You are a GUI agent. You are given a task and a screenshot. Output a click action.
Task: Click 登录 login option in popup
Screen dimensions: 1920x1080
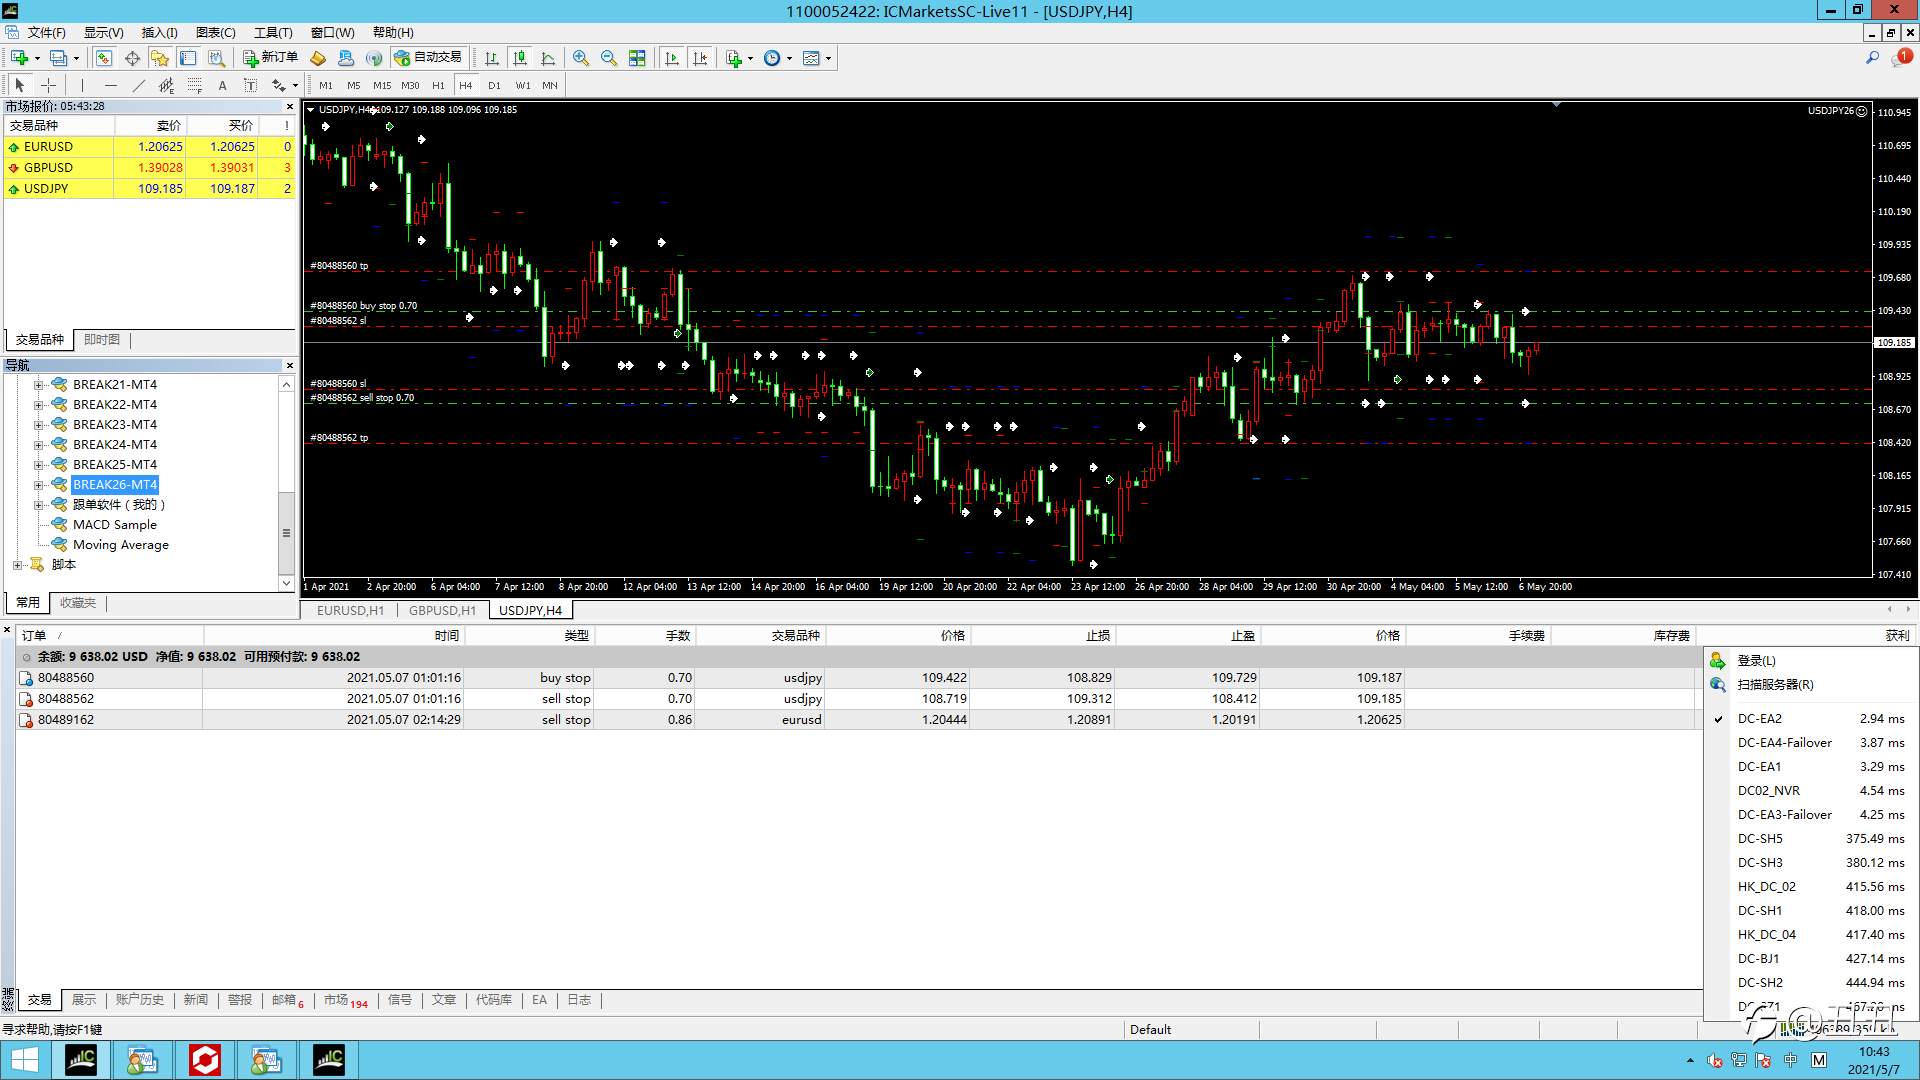pyautogui.click(x=1756, y=661)
